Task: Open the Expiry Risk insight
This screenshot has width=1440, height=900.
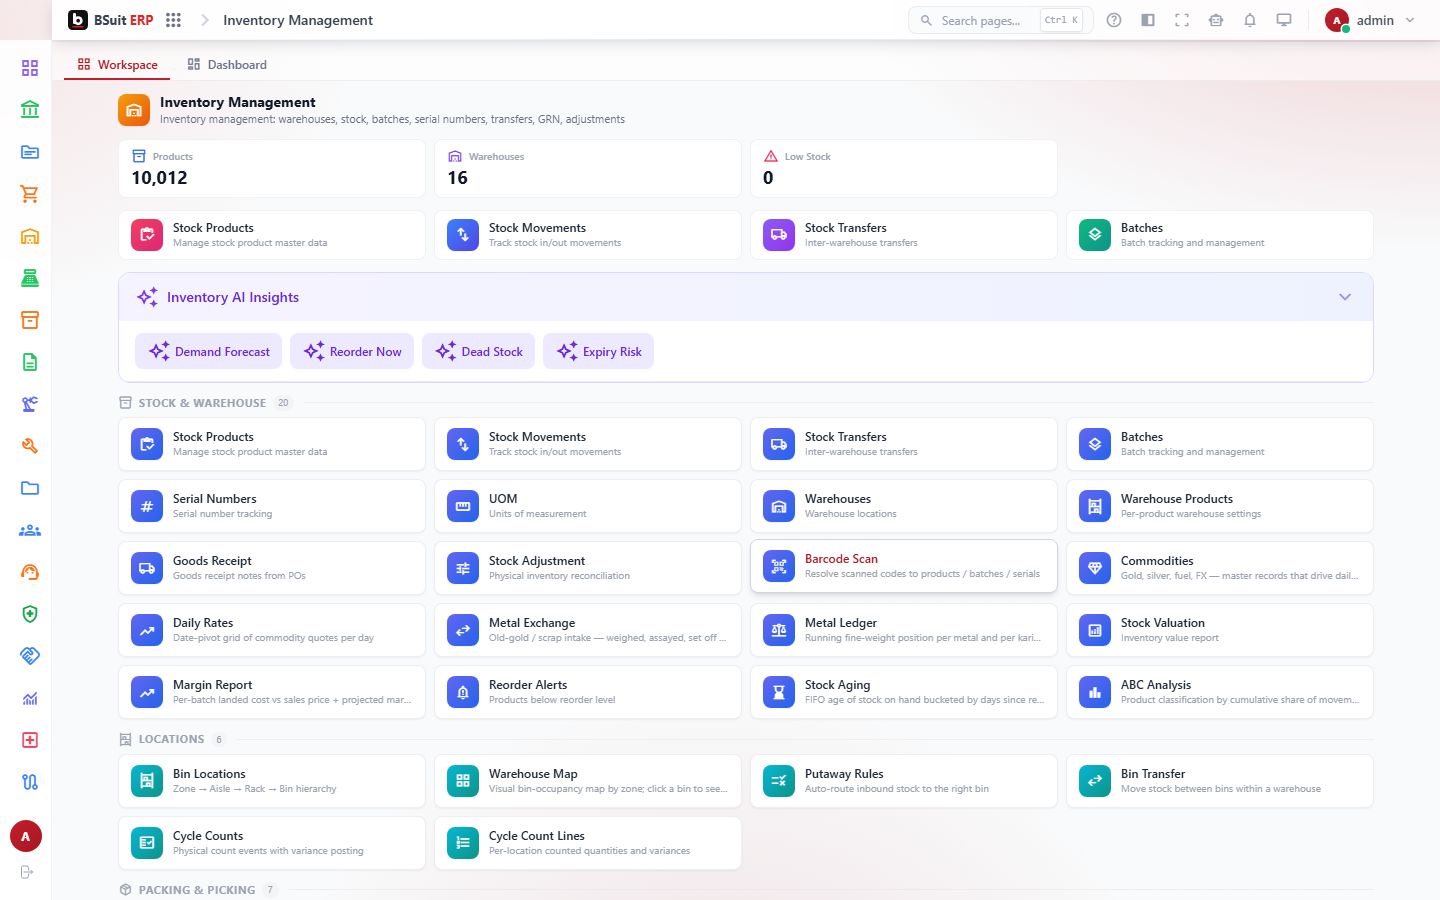Action: click(x=599, y=351)
